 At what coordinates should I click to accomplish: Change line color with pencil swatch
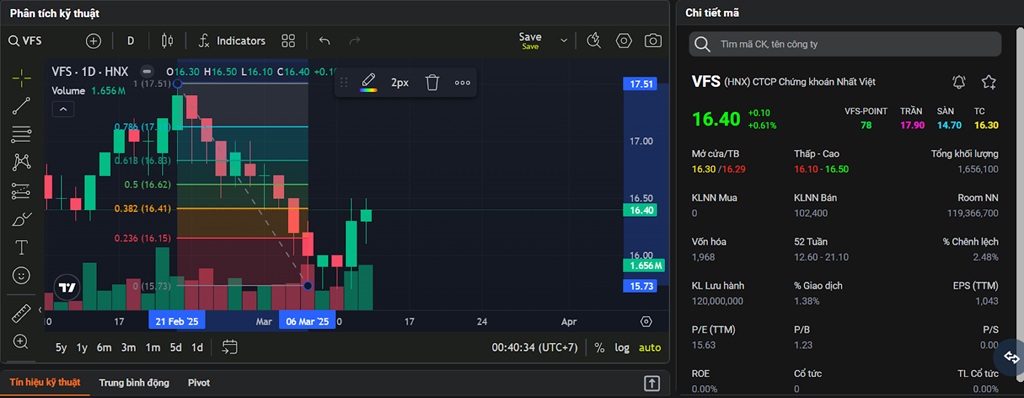coord(368,82)
